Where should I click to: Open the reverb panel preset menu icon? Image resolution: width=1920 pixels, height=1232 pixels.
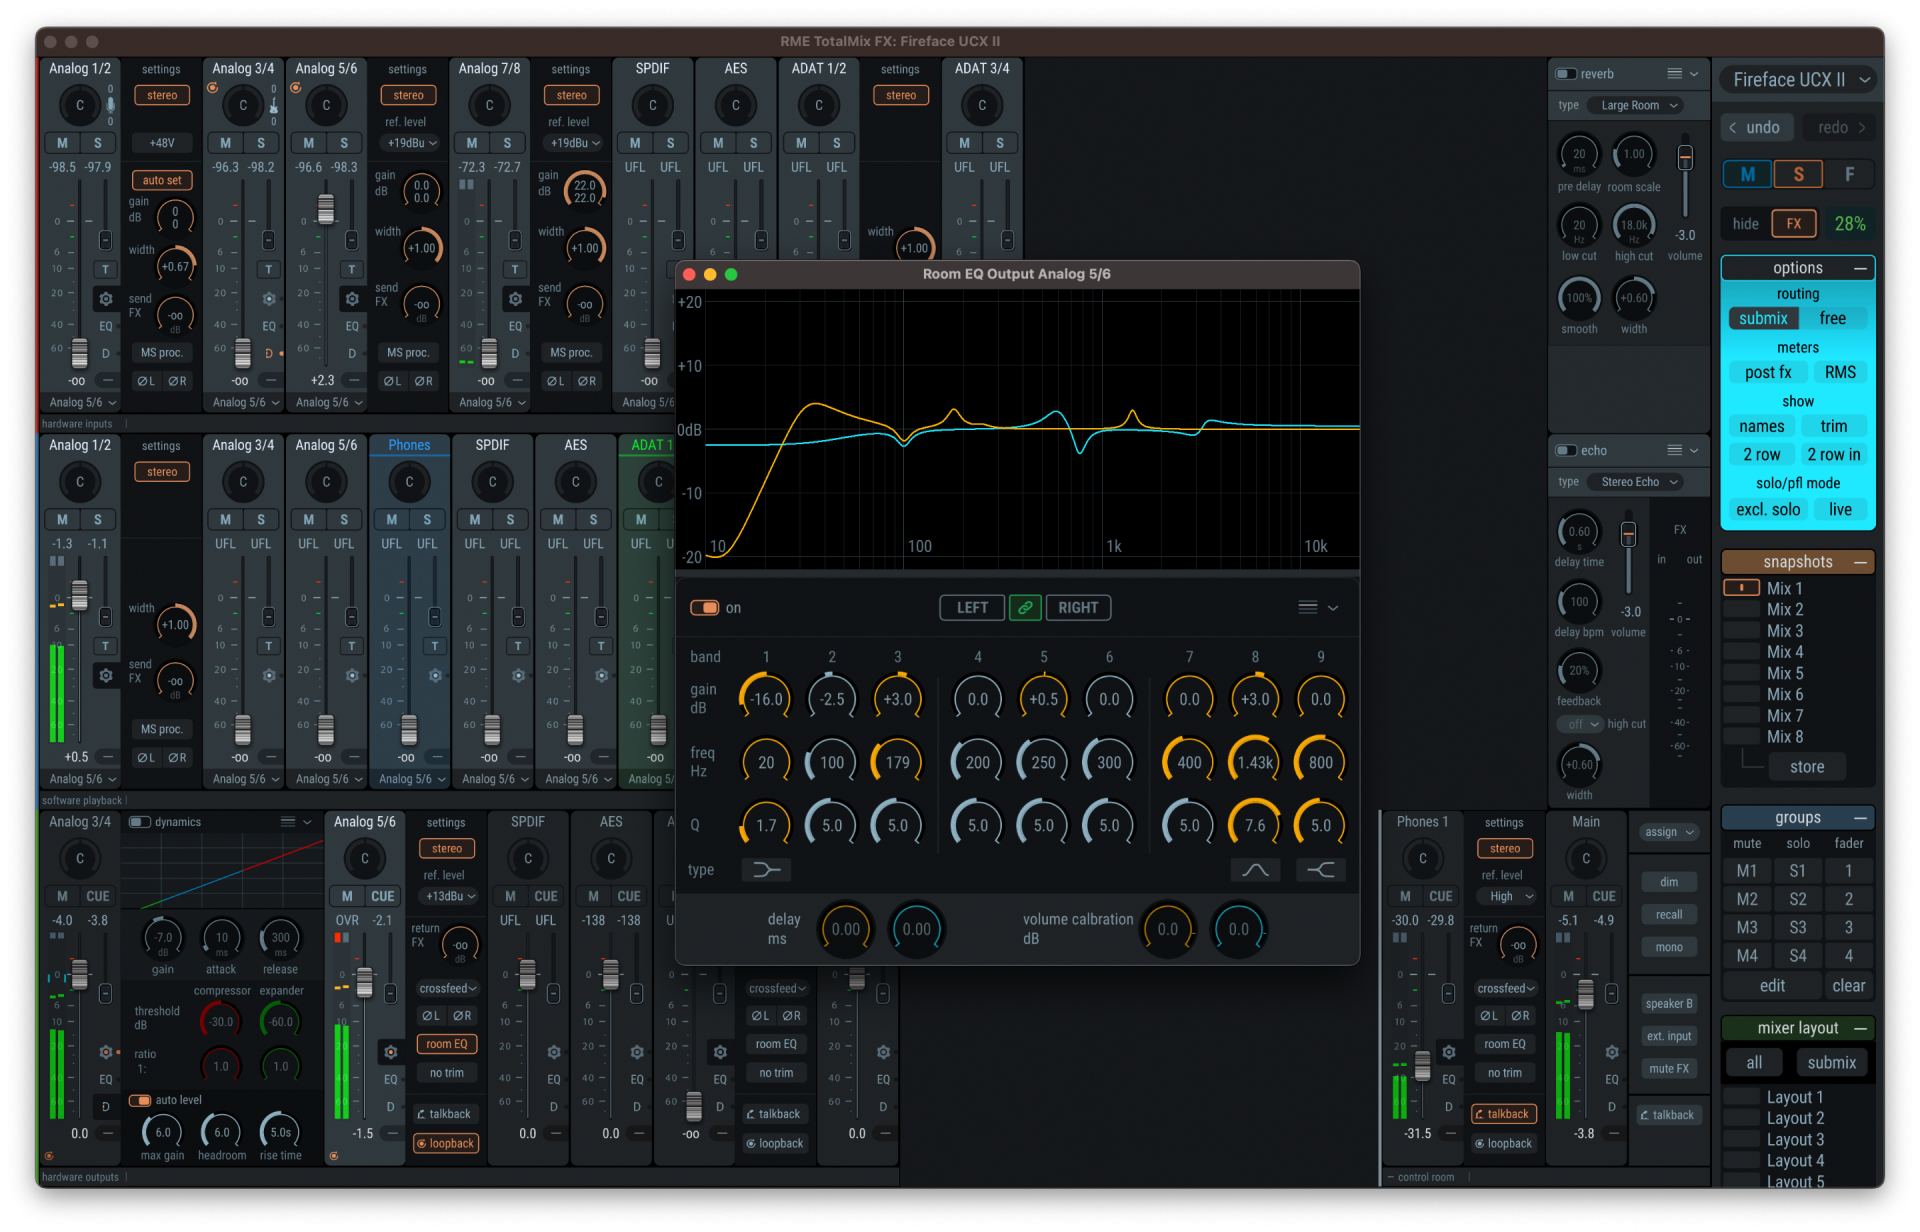1682,73
